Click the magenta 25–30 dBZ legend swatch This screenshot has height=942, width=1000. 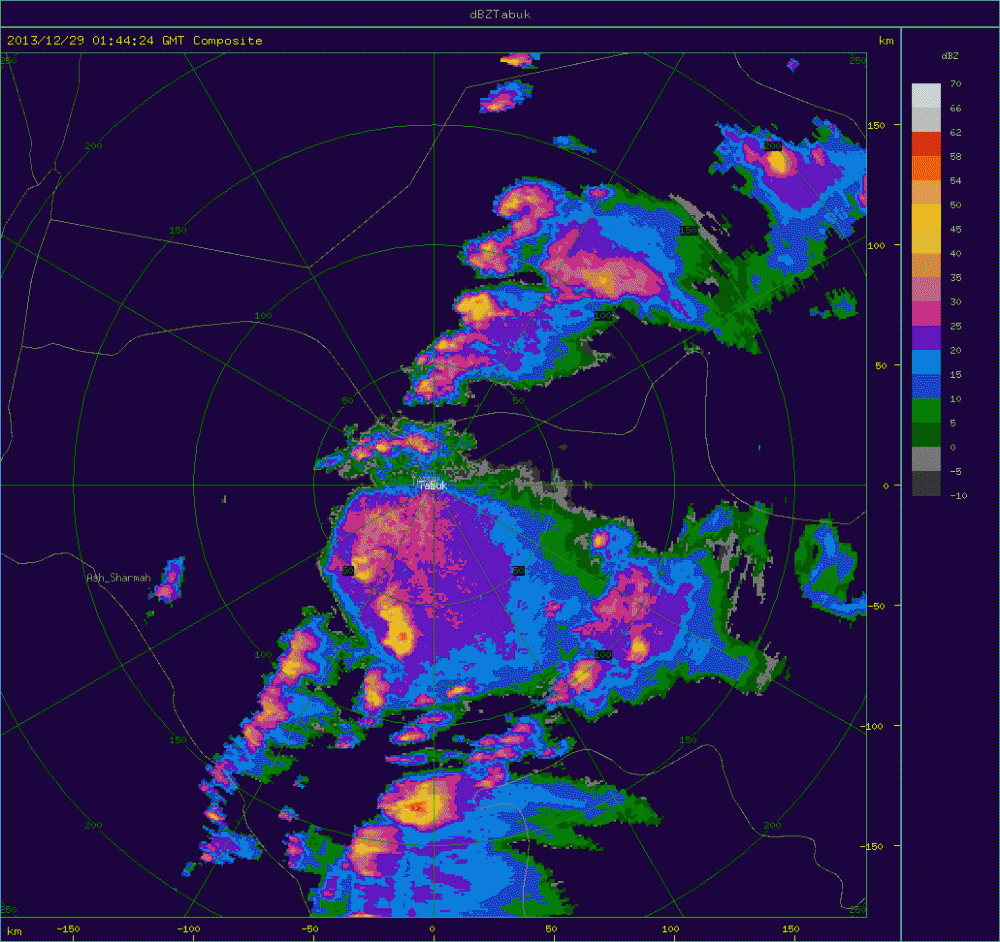pos(926,314)
